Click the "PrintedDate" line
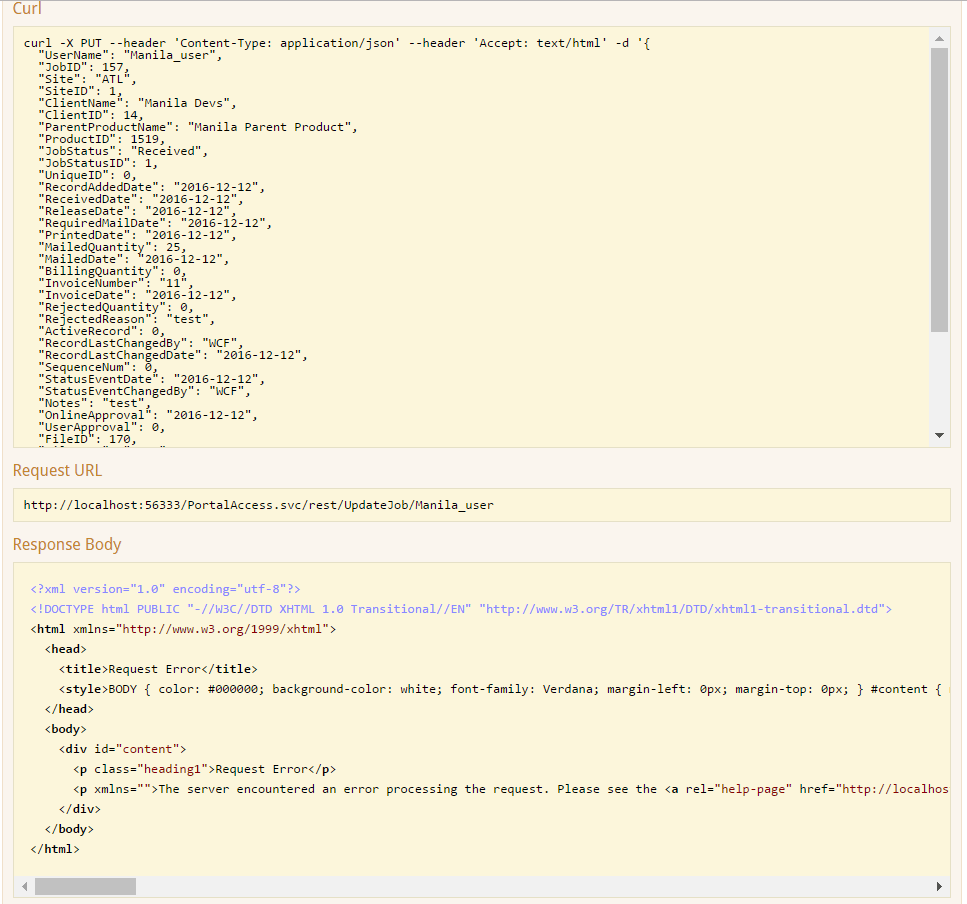Image resolution: width=967 pixels, height=904 pixels. pos(137,236)
